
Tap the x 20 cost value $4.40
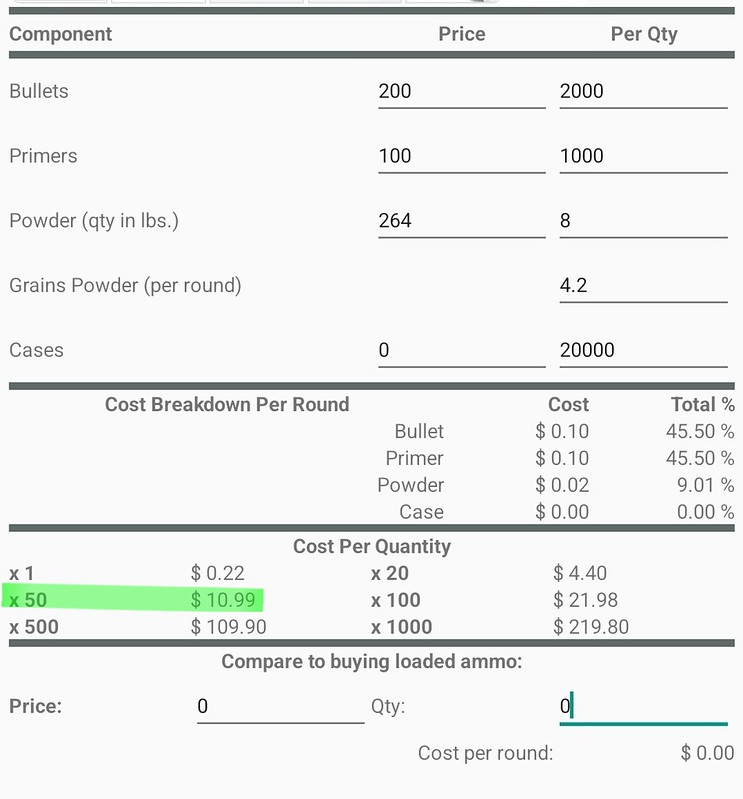click(579, 573)
